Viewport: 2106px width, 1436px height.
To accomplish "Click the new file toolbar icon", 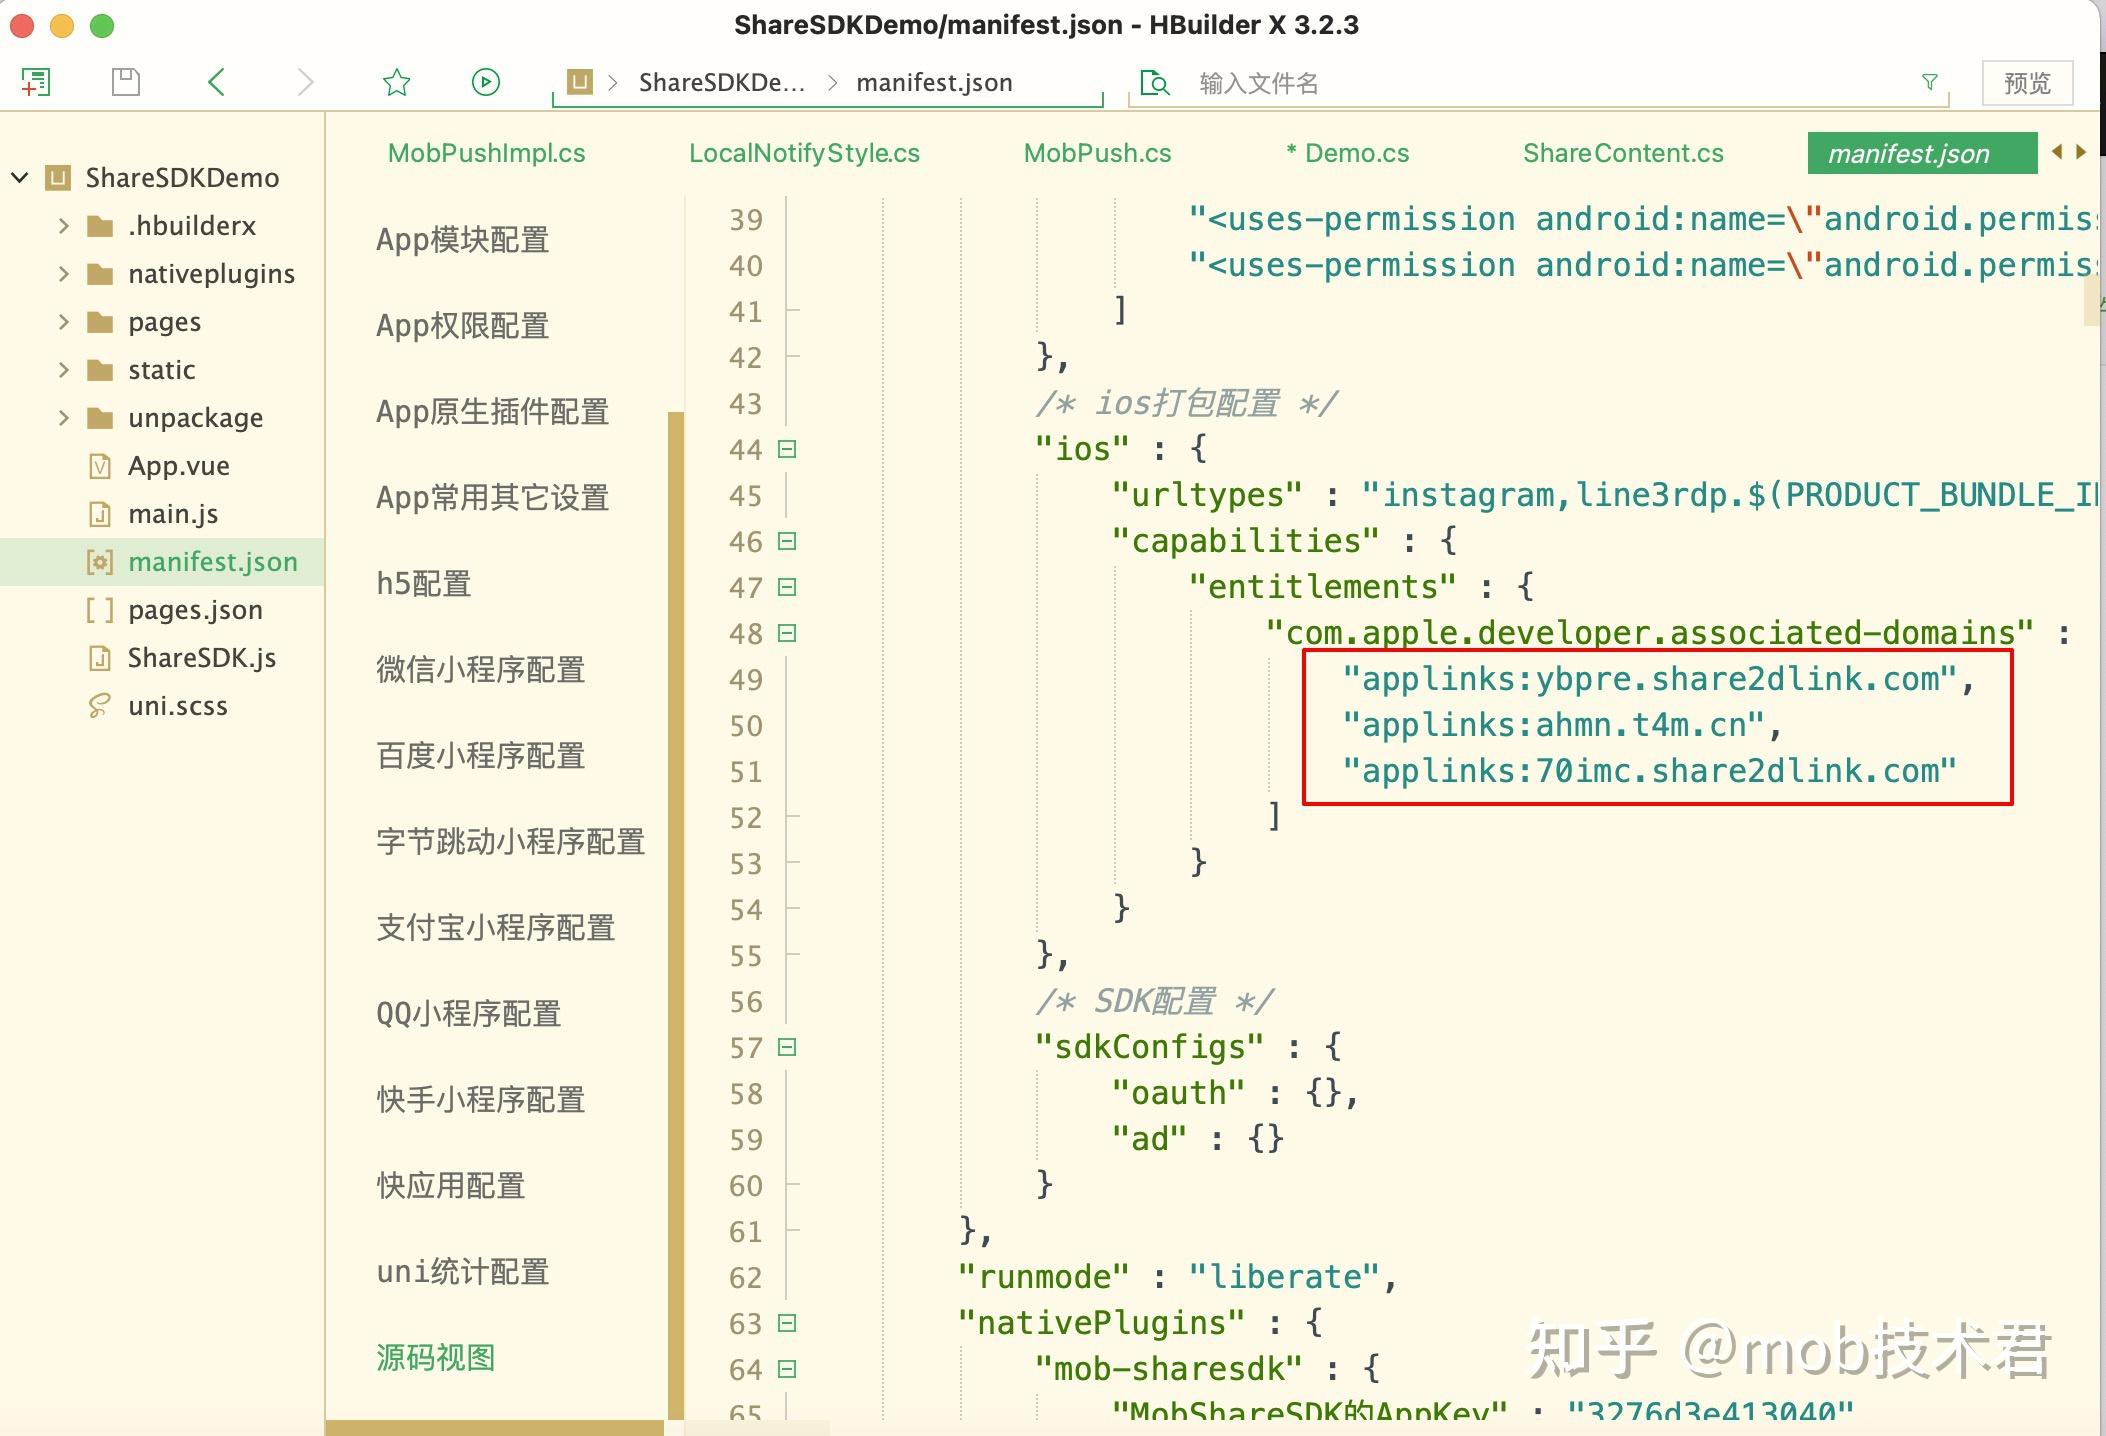I will (x=36, y=82).
